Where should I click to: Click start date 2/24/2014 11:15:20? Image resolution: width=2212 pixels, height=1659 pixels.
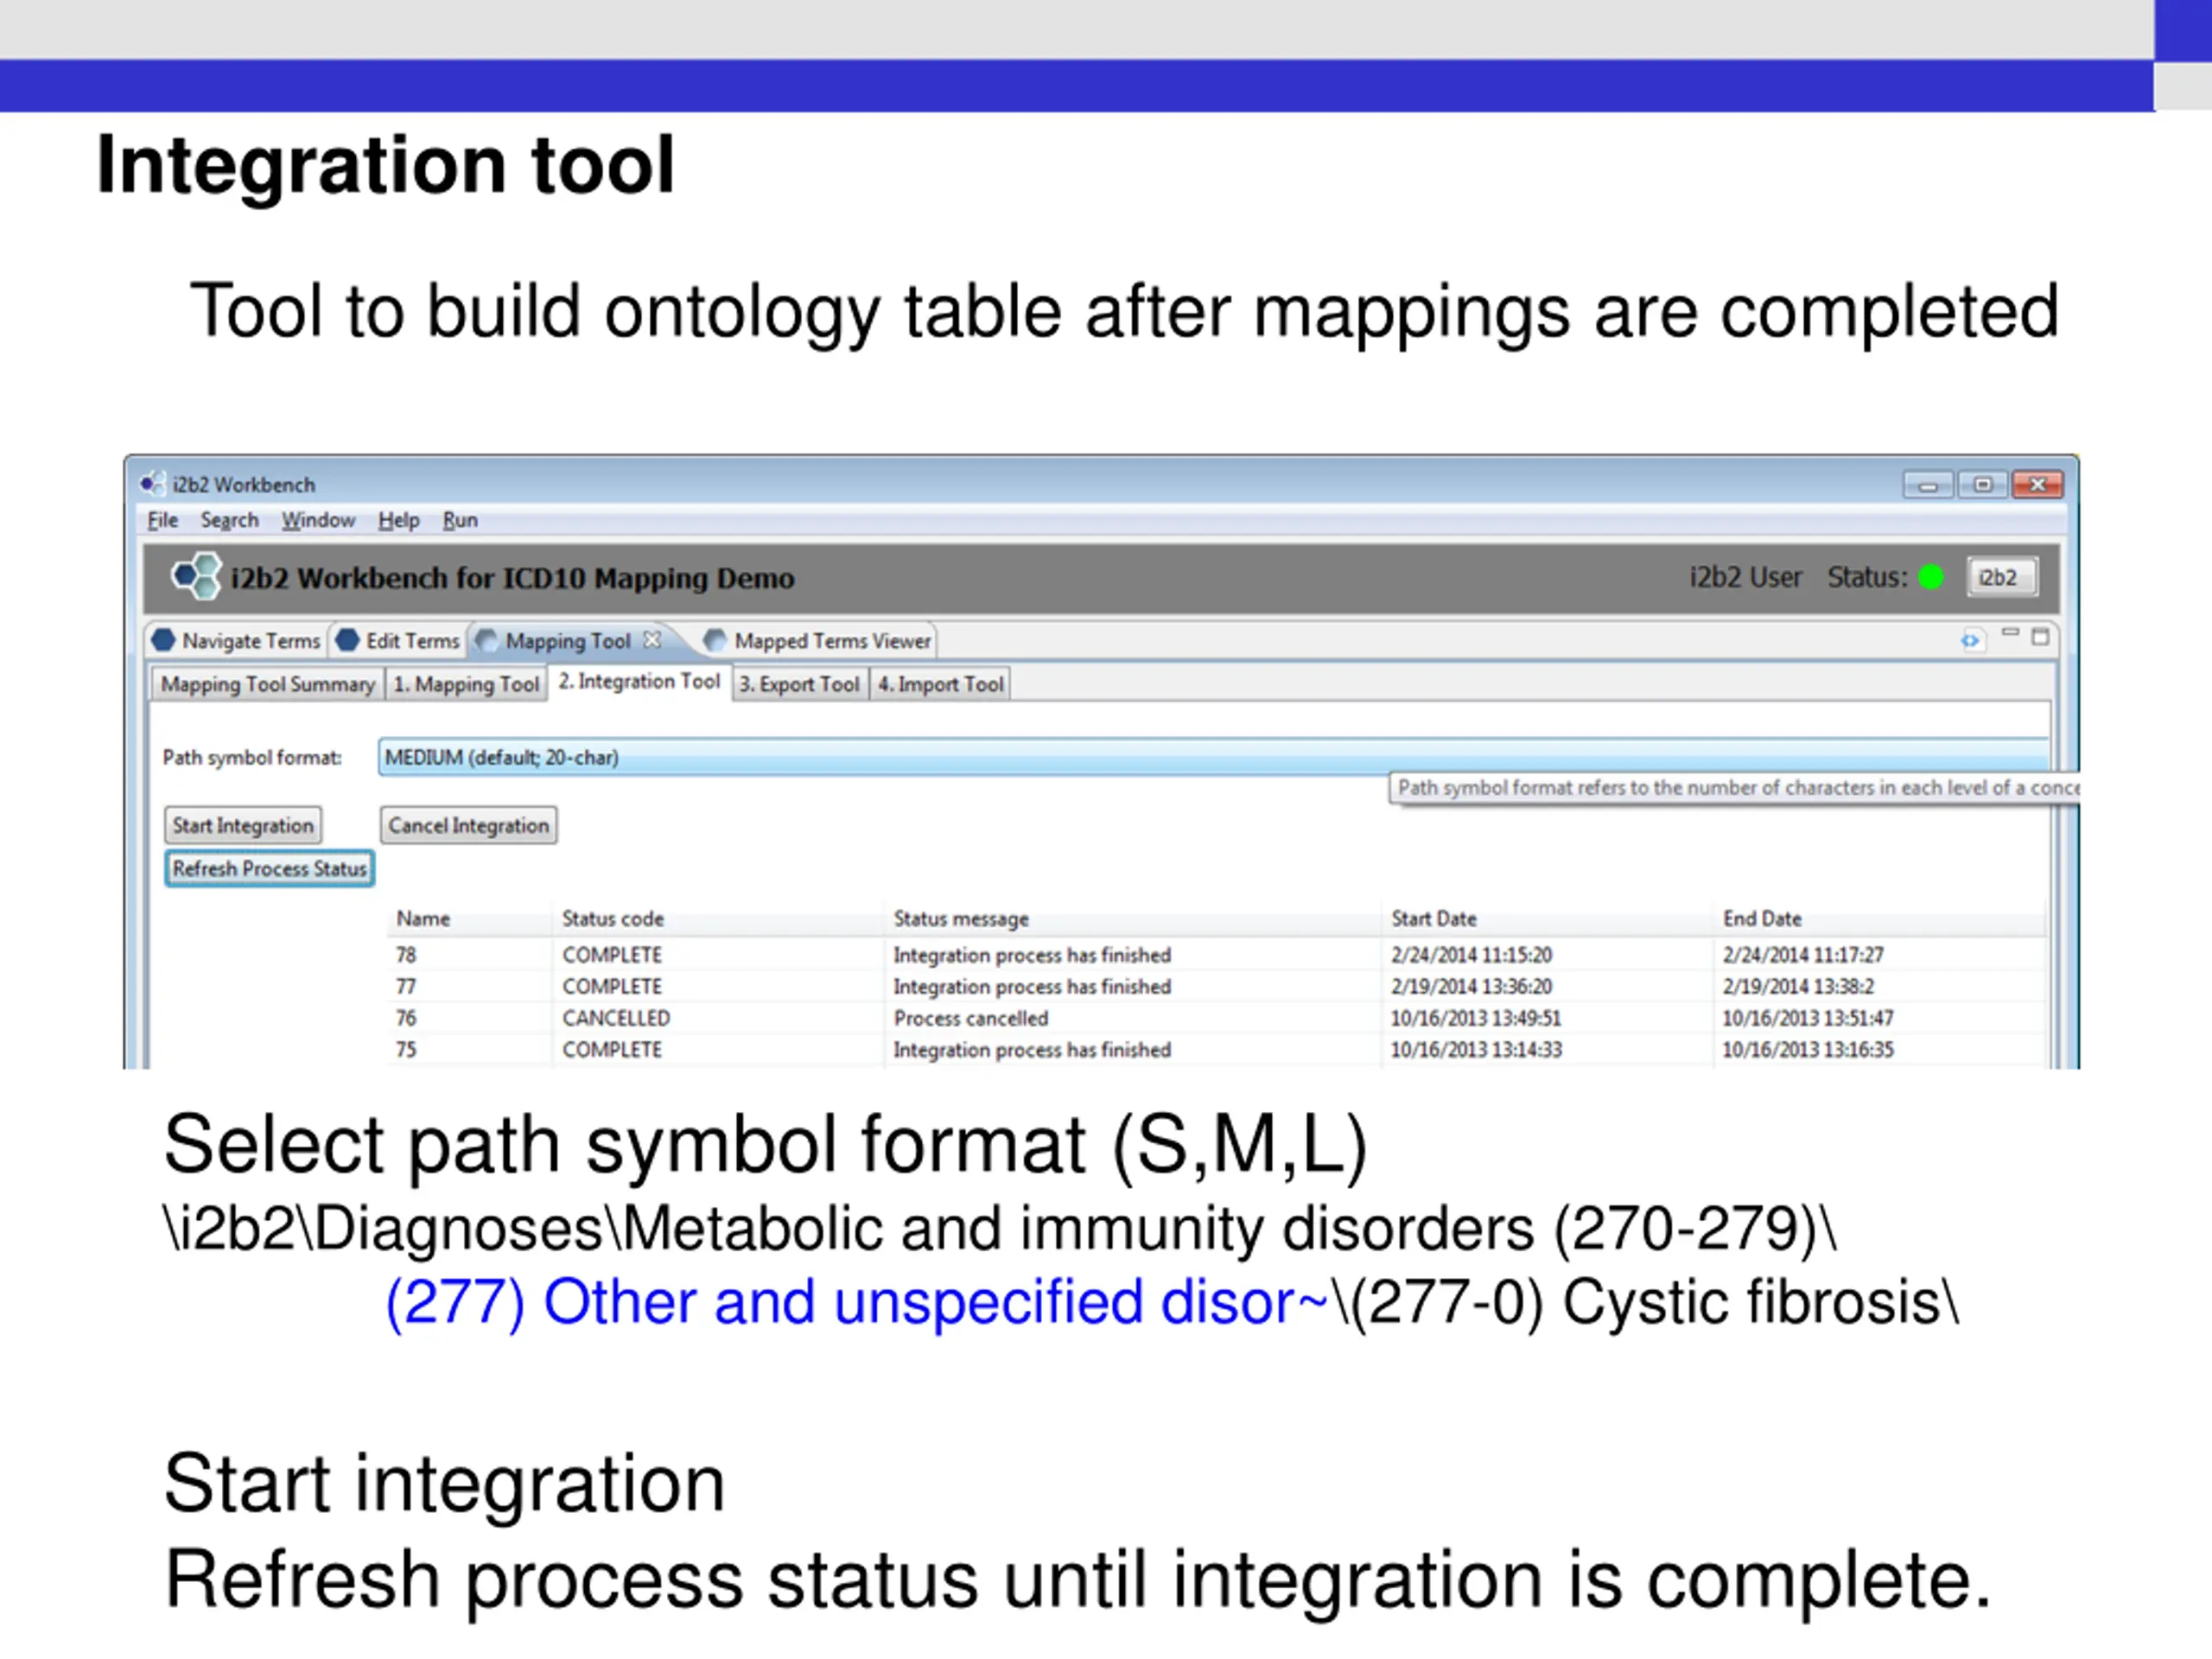click(x=1471, y=955)
